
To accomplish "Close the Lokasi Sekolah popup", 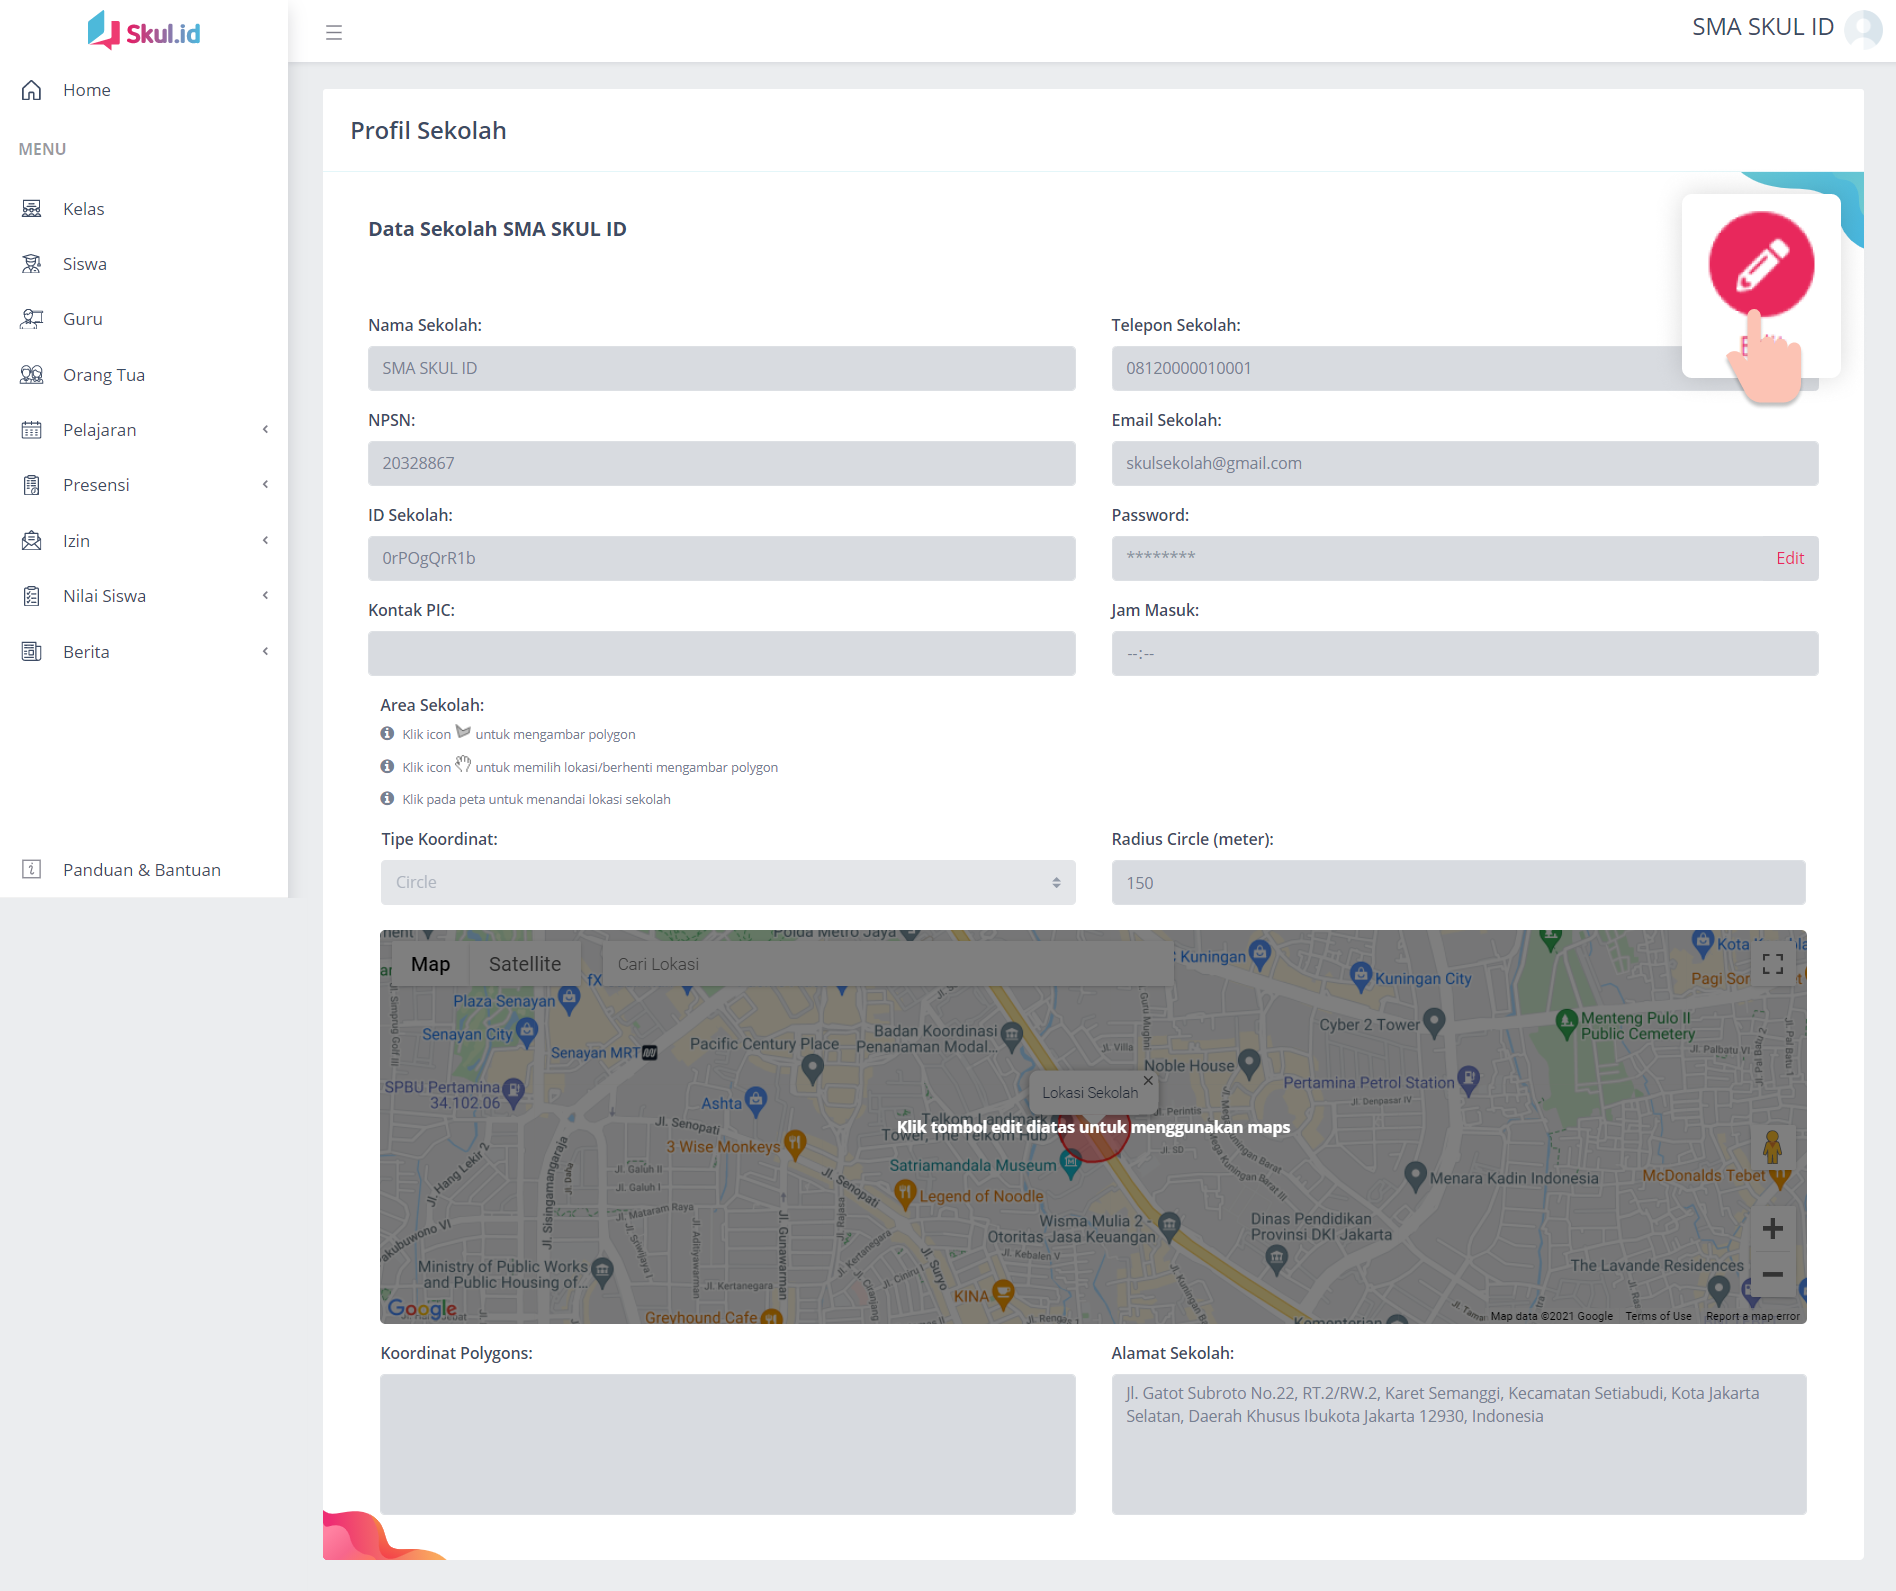I will (x=1148, y=1080).
